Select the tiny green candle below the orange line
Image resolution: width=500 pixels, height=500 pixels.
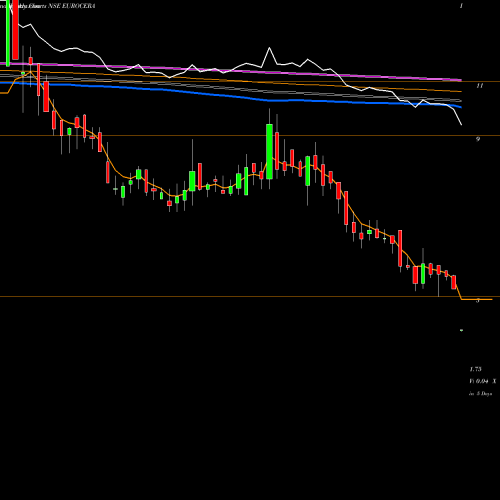461,330
